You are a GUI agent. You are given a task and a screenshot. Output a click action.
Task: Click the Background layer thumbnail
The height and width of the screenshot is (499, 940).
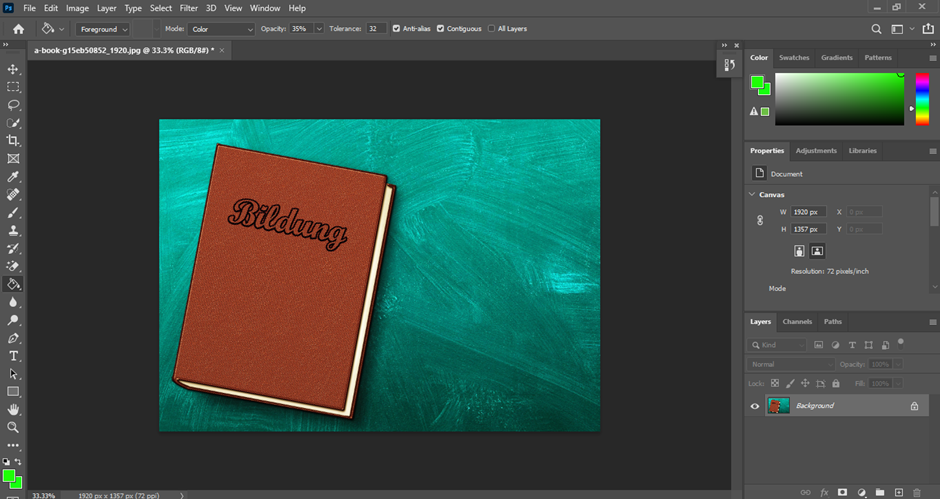click(779, 406)
